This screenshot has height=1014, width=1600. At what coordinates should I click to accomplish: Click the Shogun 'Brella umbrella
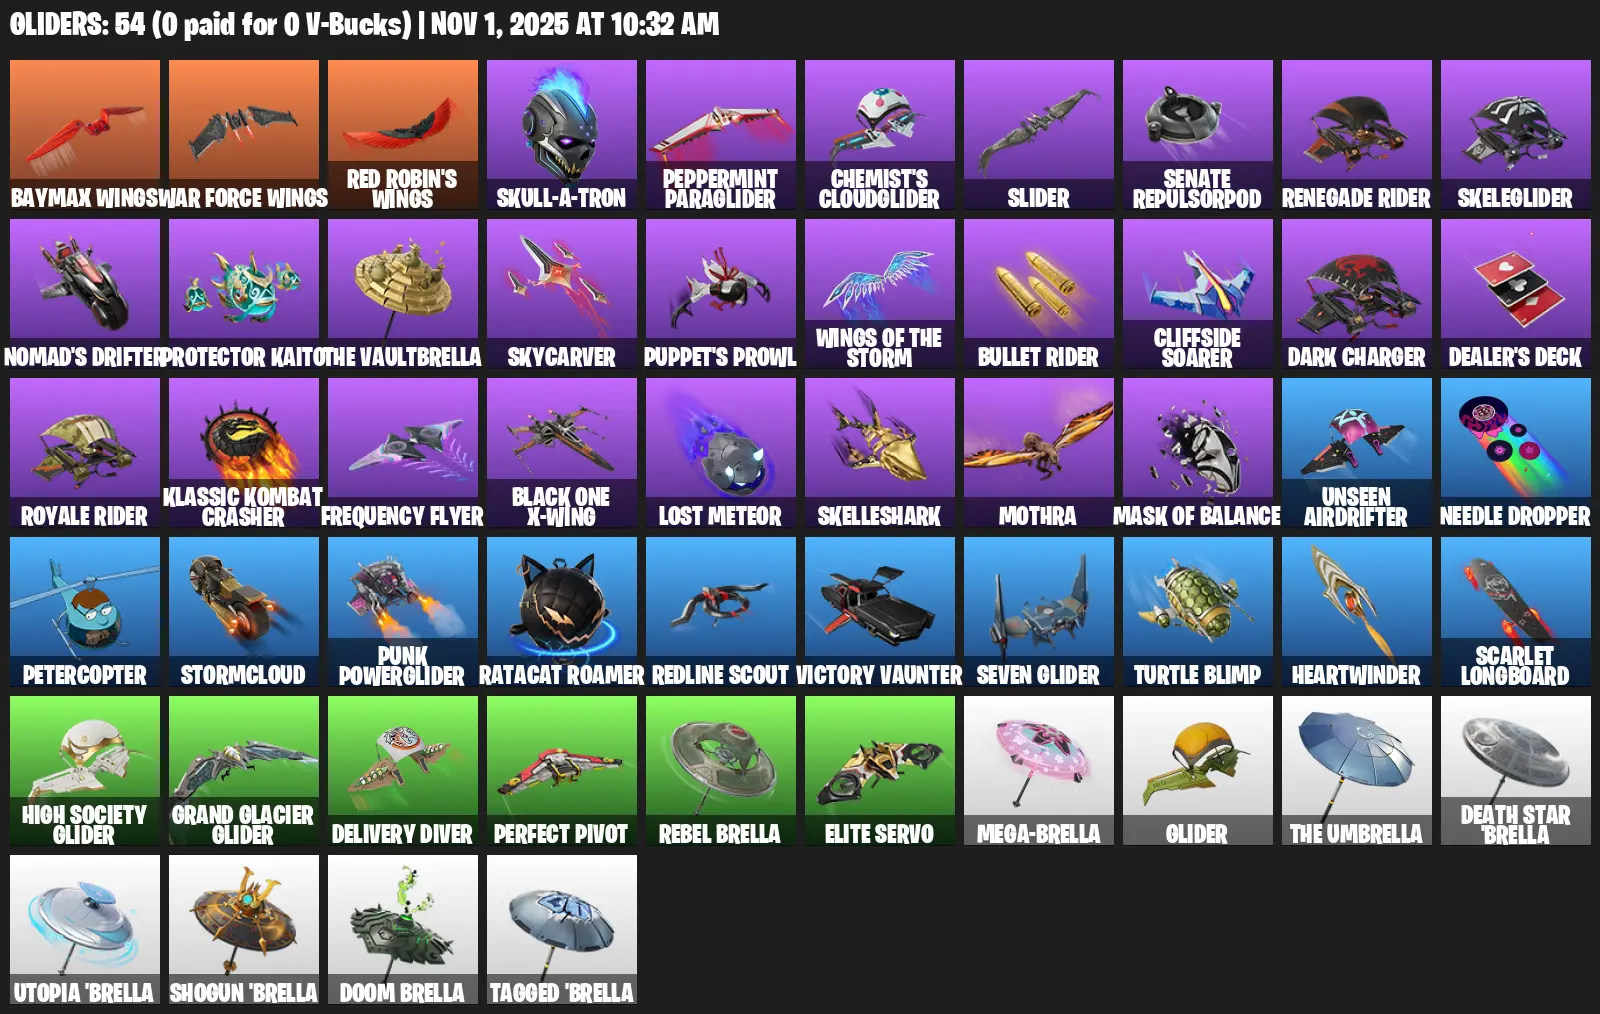[244, 930]
